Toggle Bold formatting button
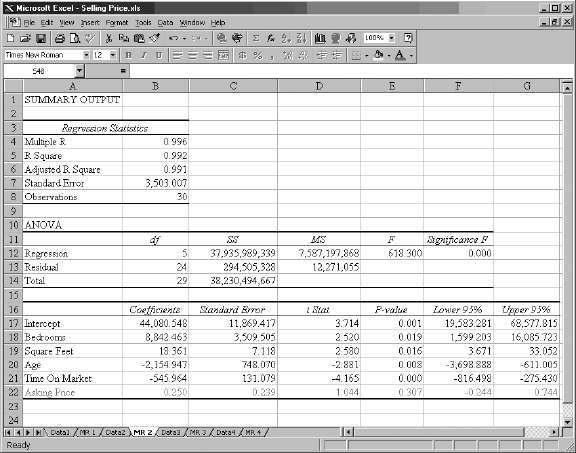Screen dimensions: 576x453 [128, 55]
